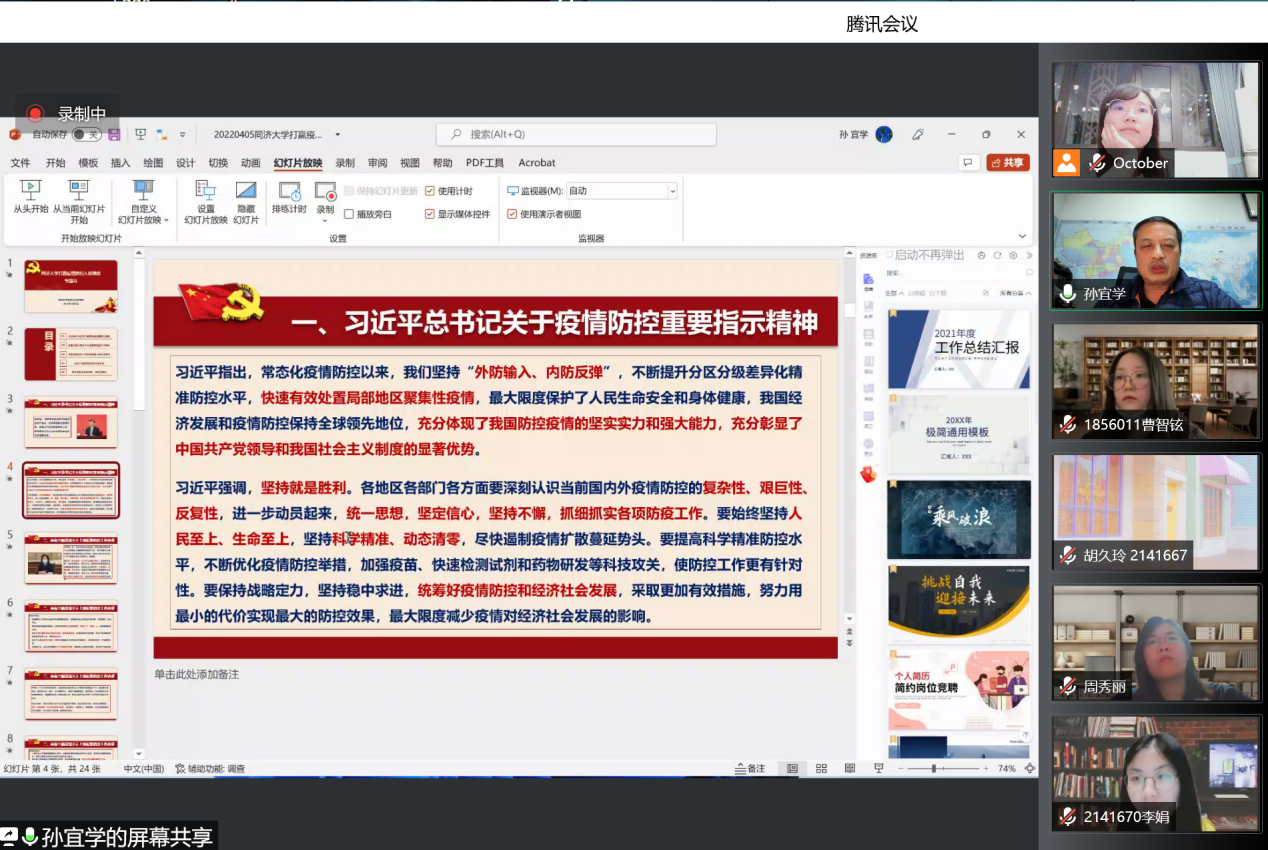Open Set Up Slide Show (设置幻灯片放映)
The height and width of the screenshot is (850, 1268).
pyautogui.click(x=206, y=201)
